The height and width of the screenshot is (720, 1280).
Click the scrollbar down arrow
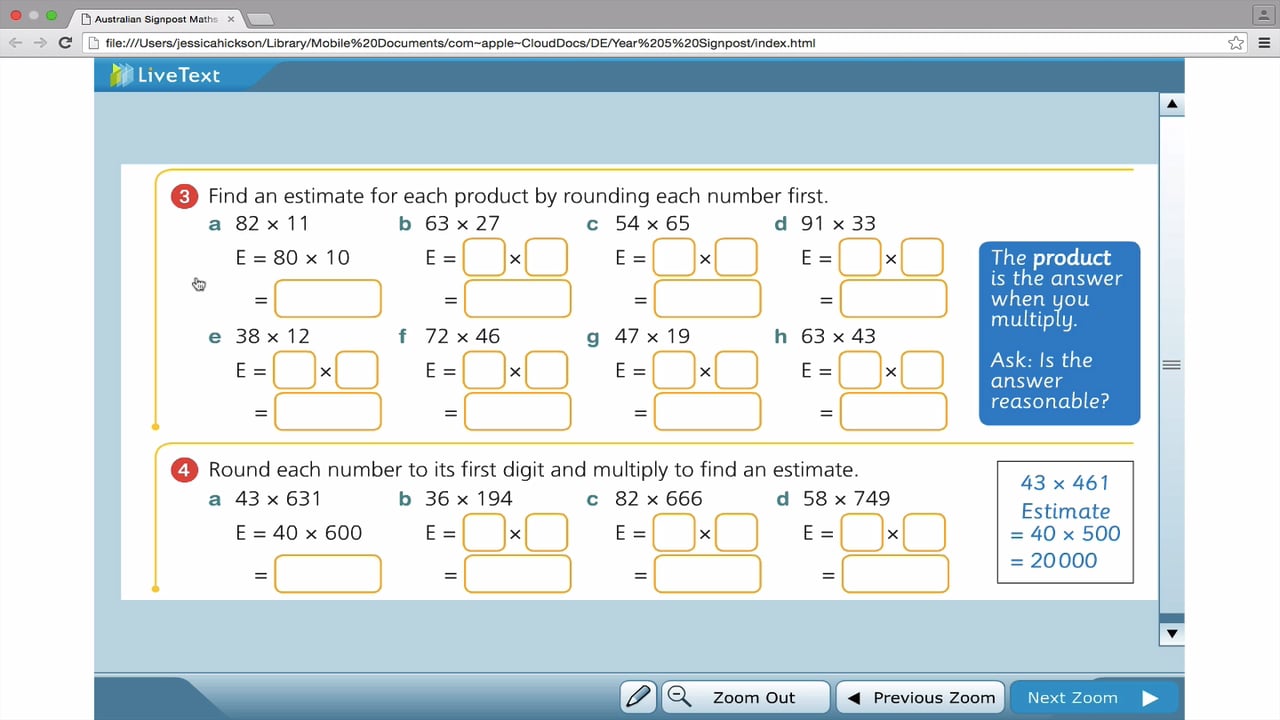click(x=1172, y=633)
